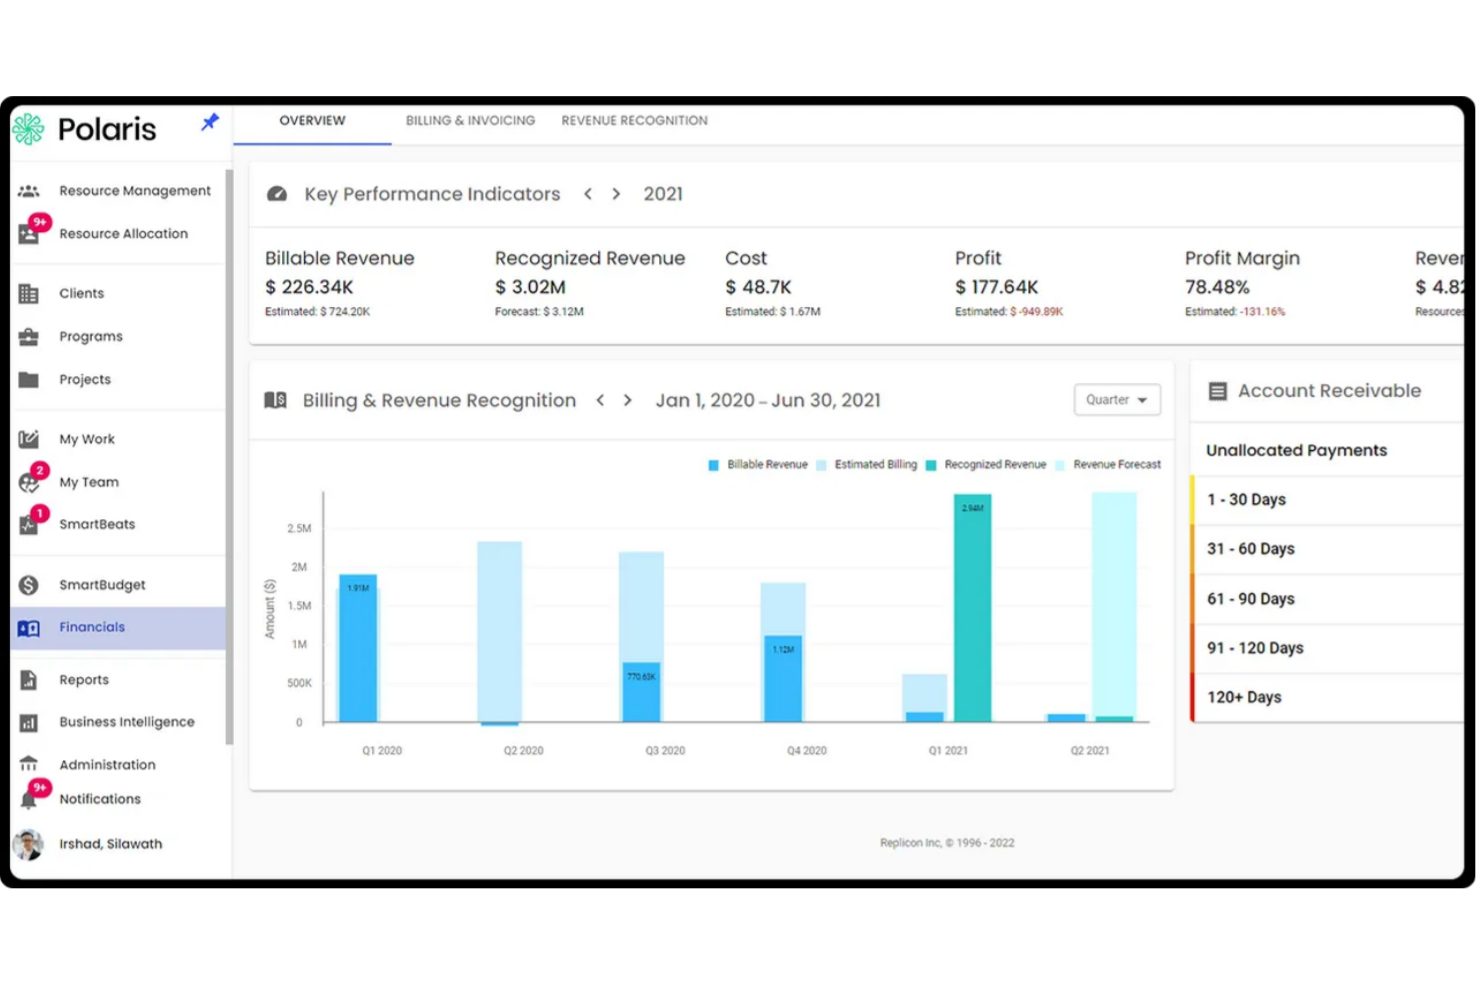
Task: Click the Resource Management people icon
Action: [x=29, y=191]
